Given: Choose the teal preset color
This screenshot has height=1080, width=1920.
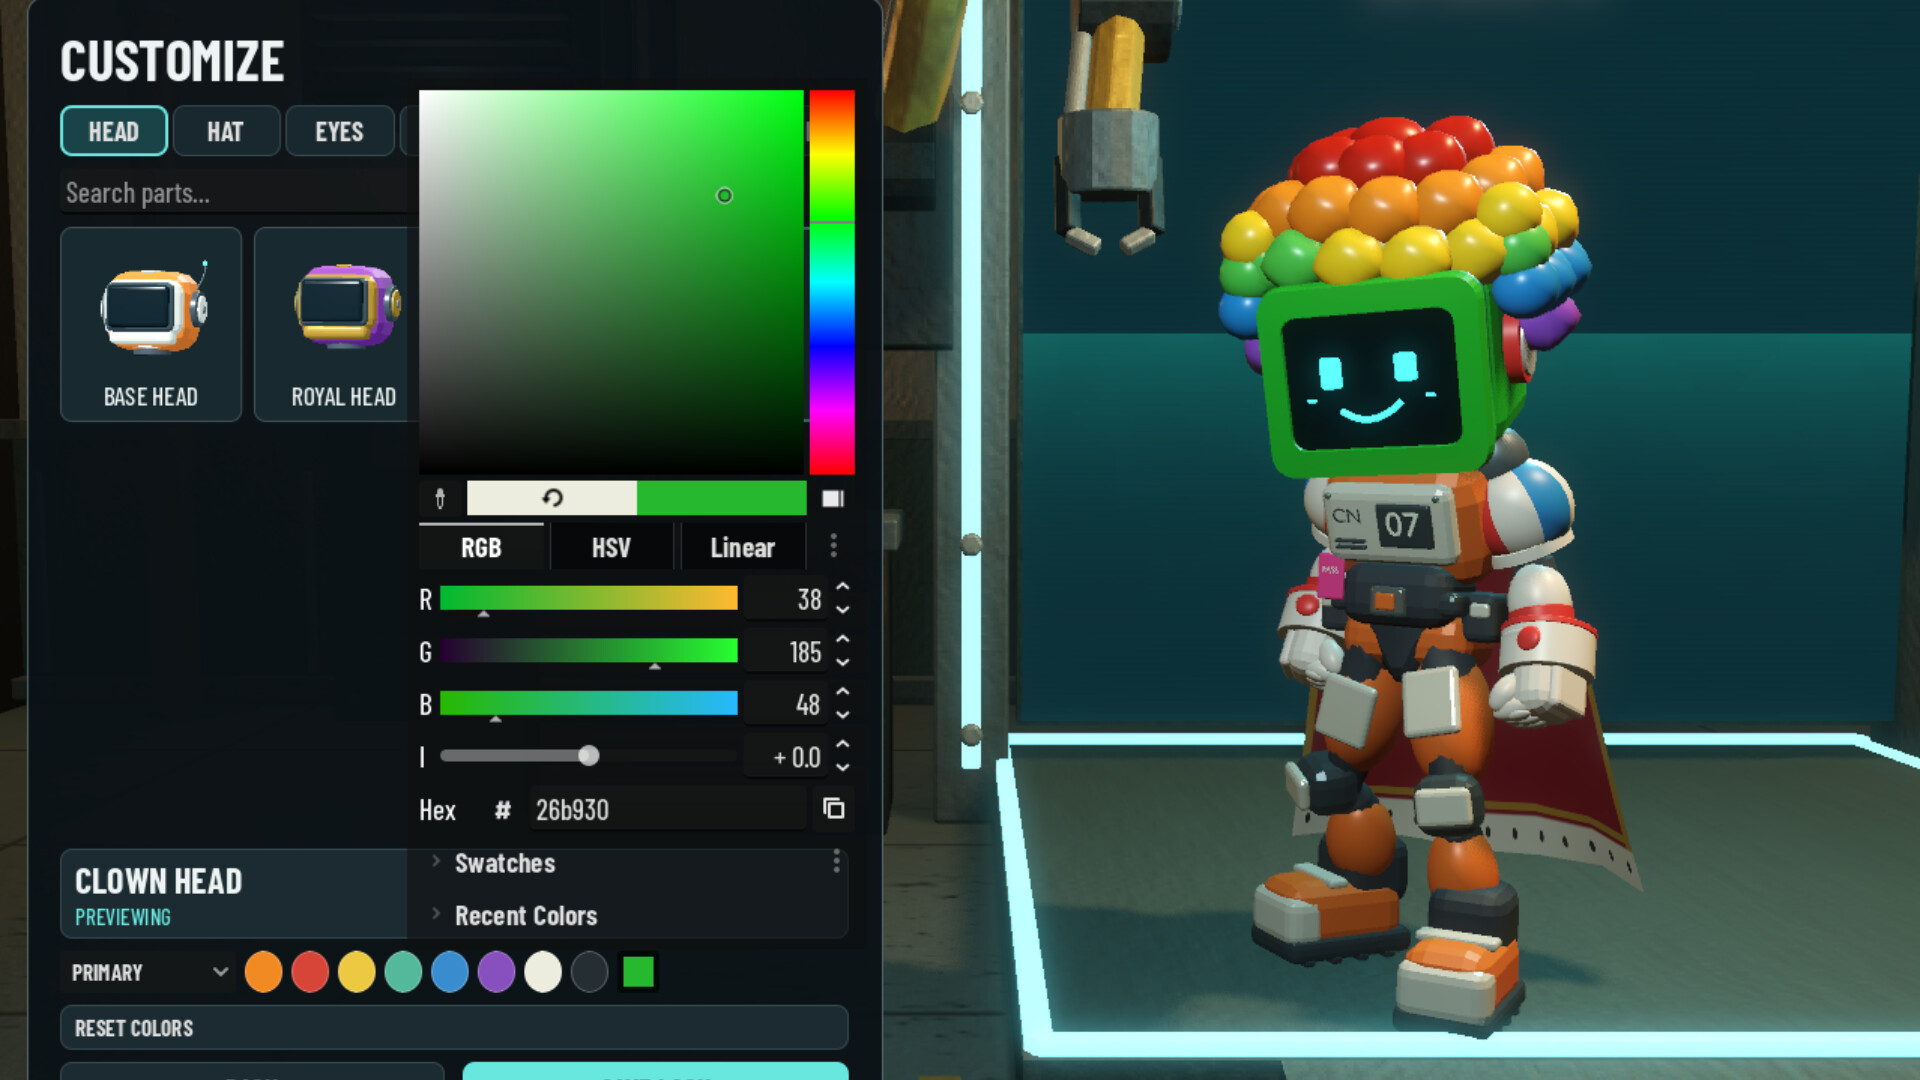Looking at the screenshot, I should click(x=403, y=972).
